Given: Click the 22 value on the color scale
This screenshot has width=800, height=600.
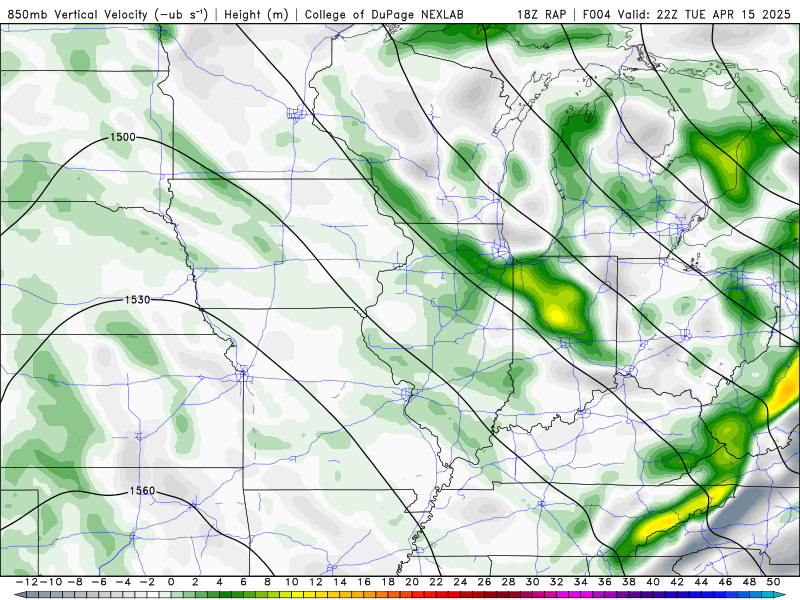Looking at the screenshot, I should click(436, 582).
